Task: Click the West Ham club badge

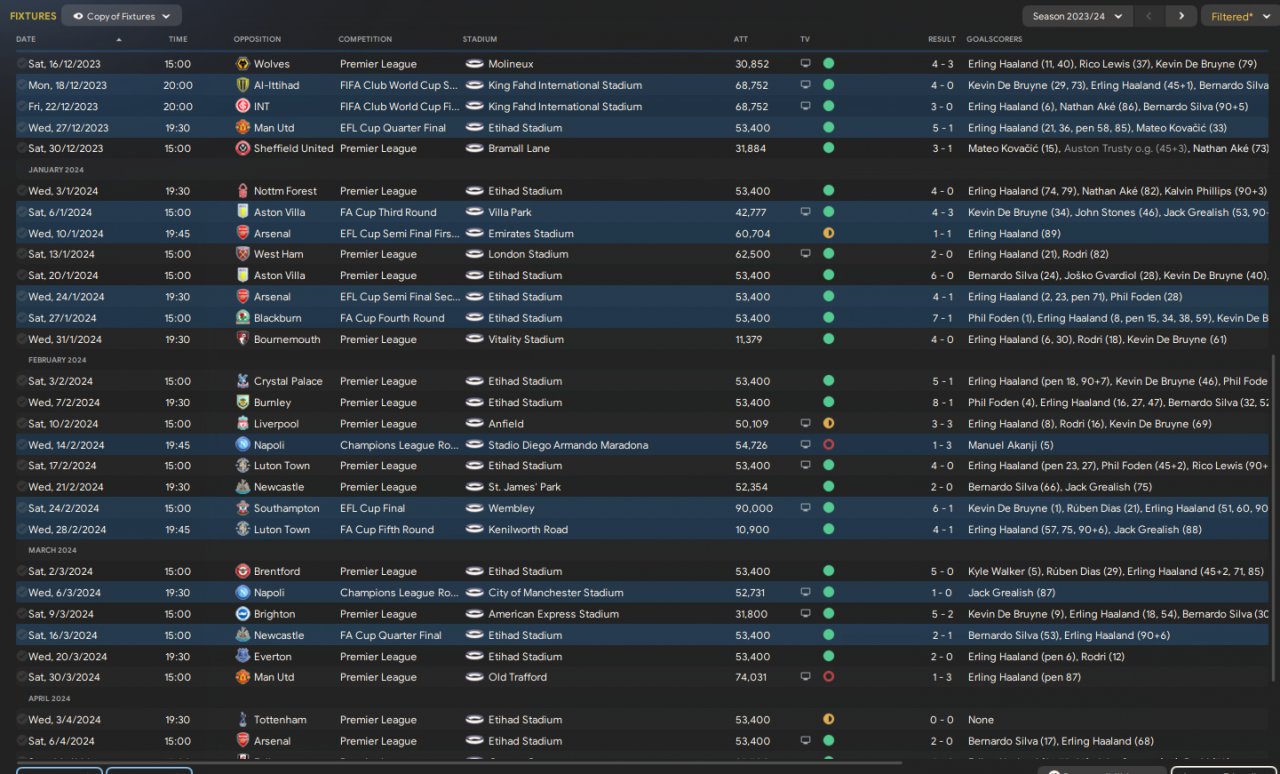Action: (x=242, y=254)
